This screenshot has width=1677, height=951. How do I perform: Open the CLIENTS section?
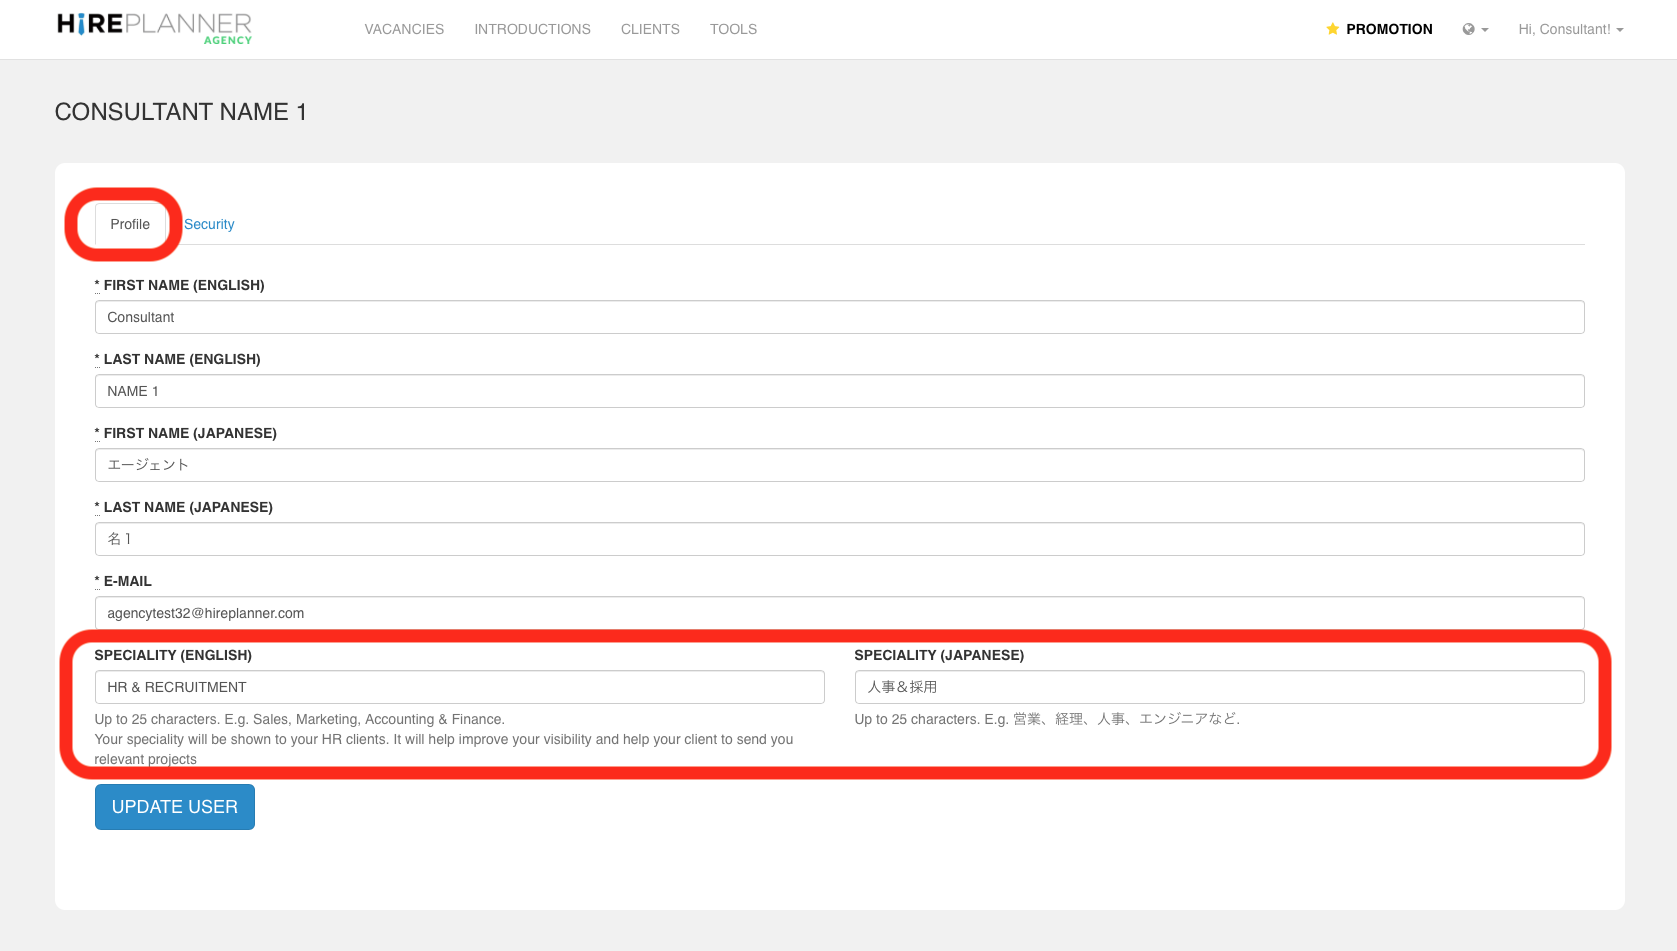650,29
